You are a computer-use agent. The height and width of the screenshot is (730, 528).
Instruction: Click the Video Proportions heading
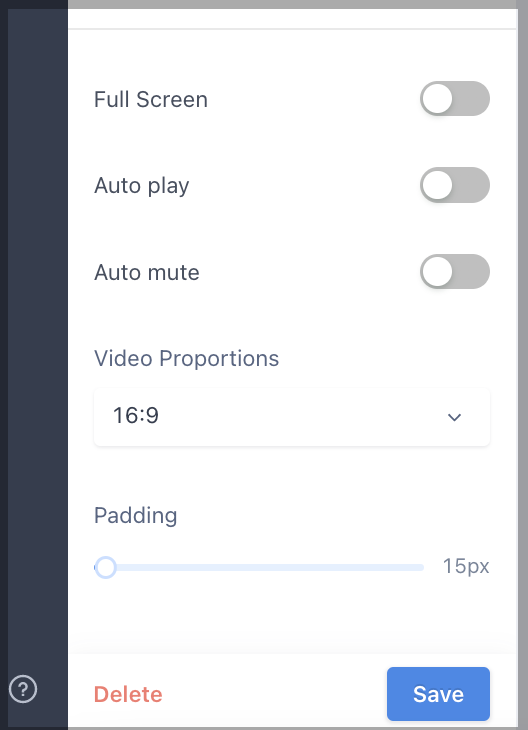coord(186,358)
